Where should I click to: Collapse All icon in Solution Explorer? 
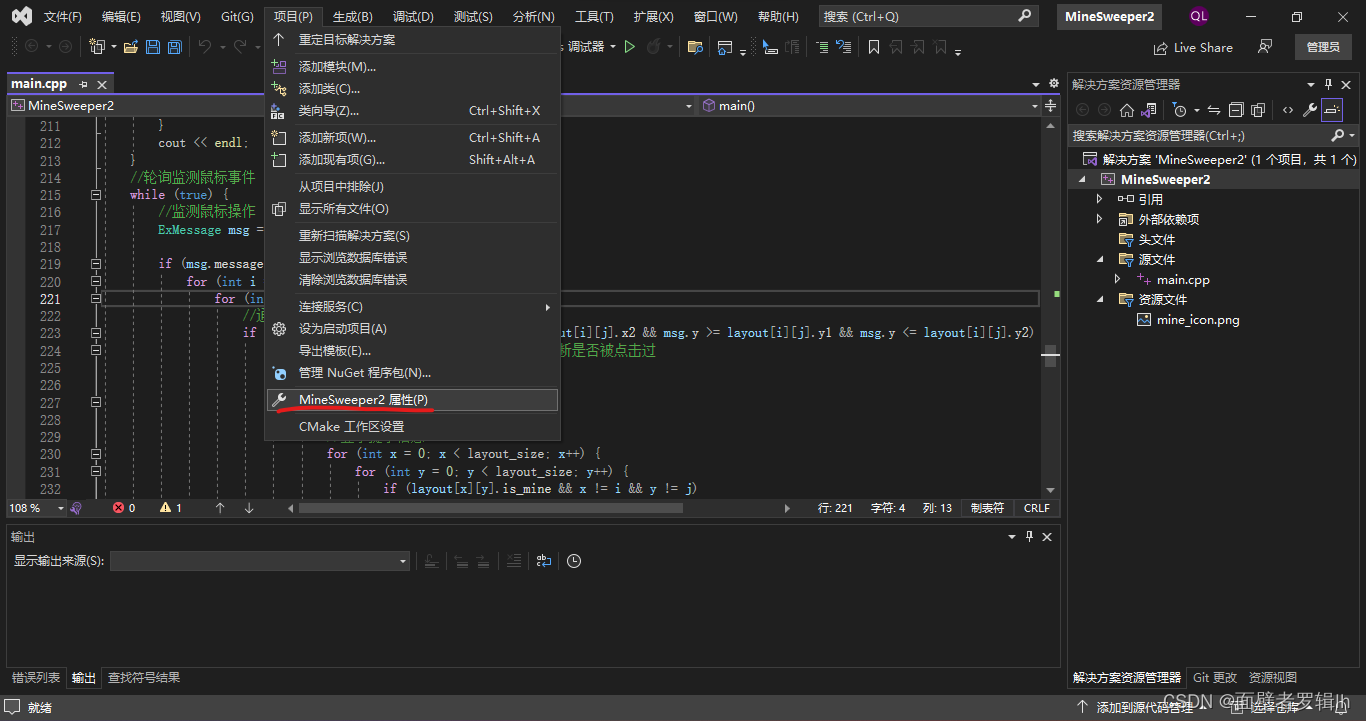tap(1236, 110)
